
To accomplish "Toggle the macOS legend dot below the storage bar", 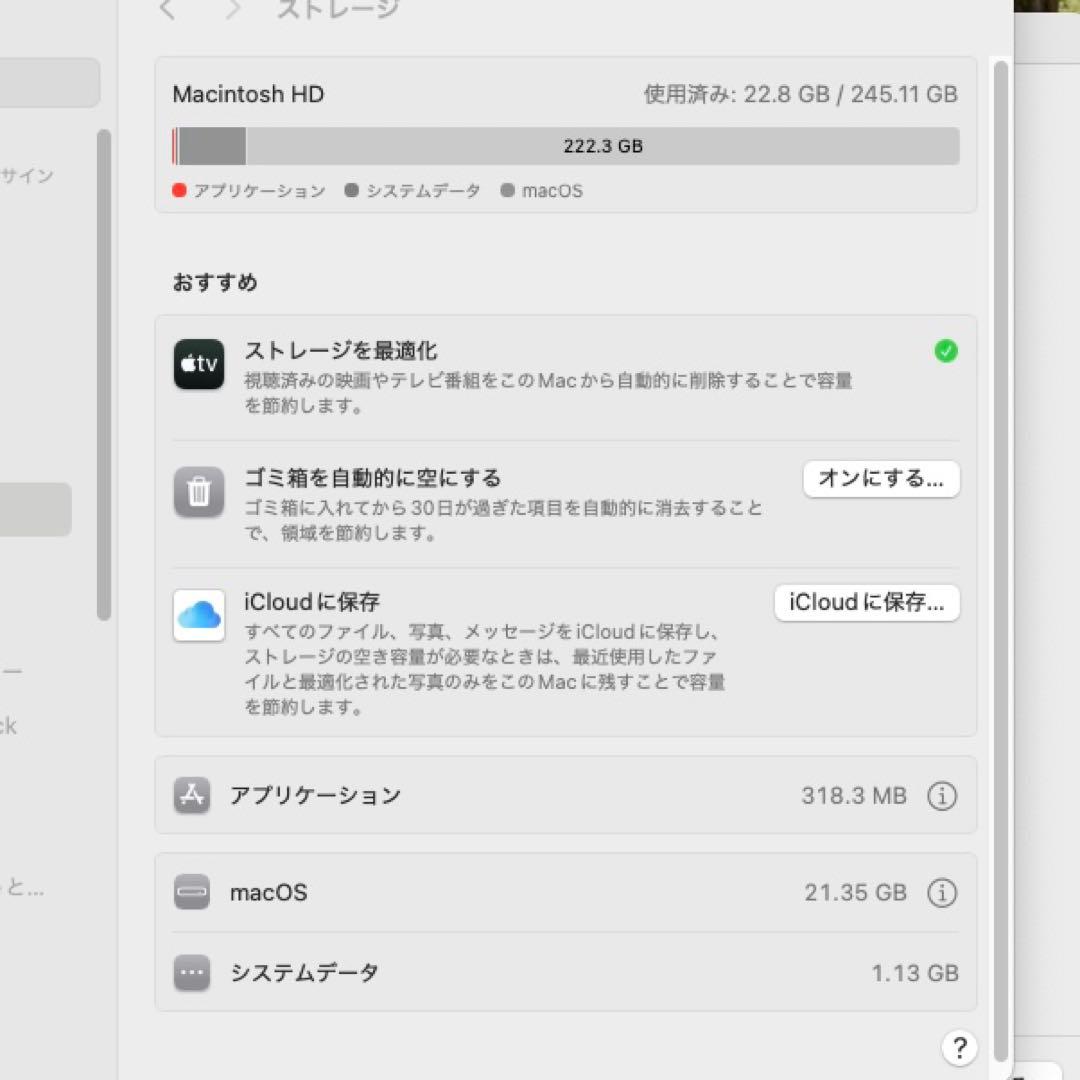I will click(510, 189).
